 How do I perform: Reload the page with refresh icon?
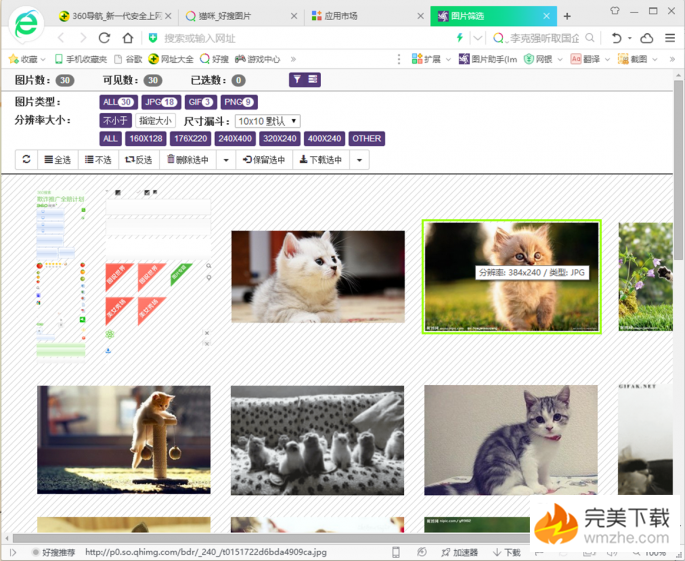pos(104,38)
